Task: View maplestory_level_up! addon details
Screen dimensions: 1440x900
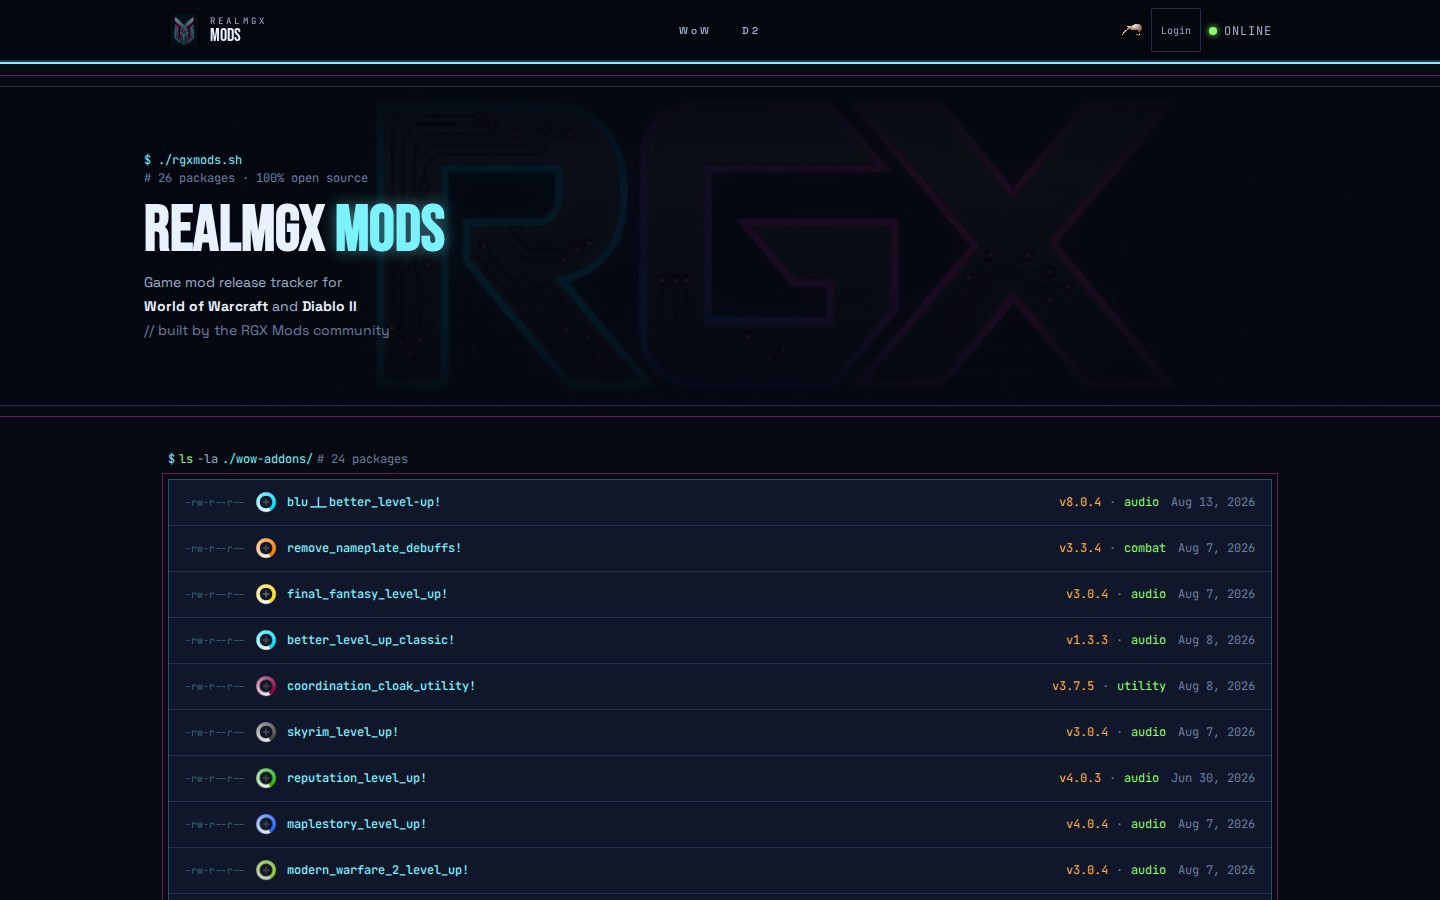Action: [357, 824]
